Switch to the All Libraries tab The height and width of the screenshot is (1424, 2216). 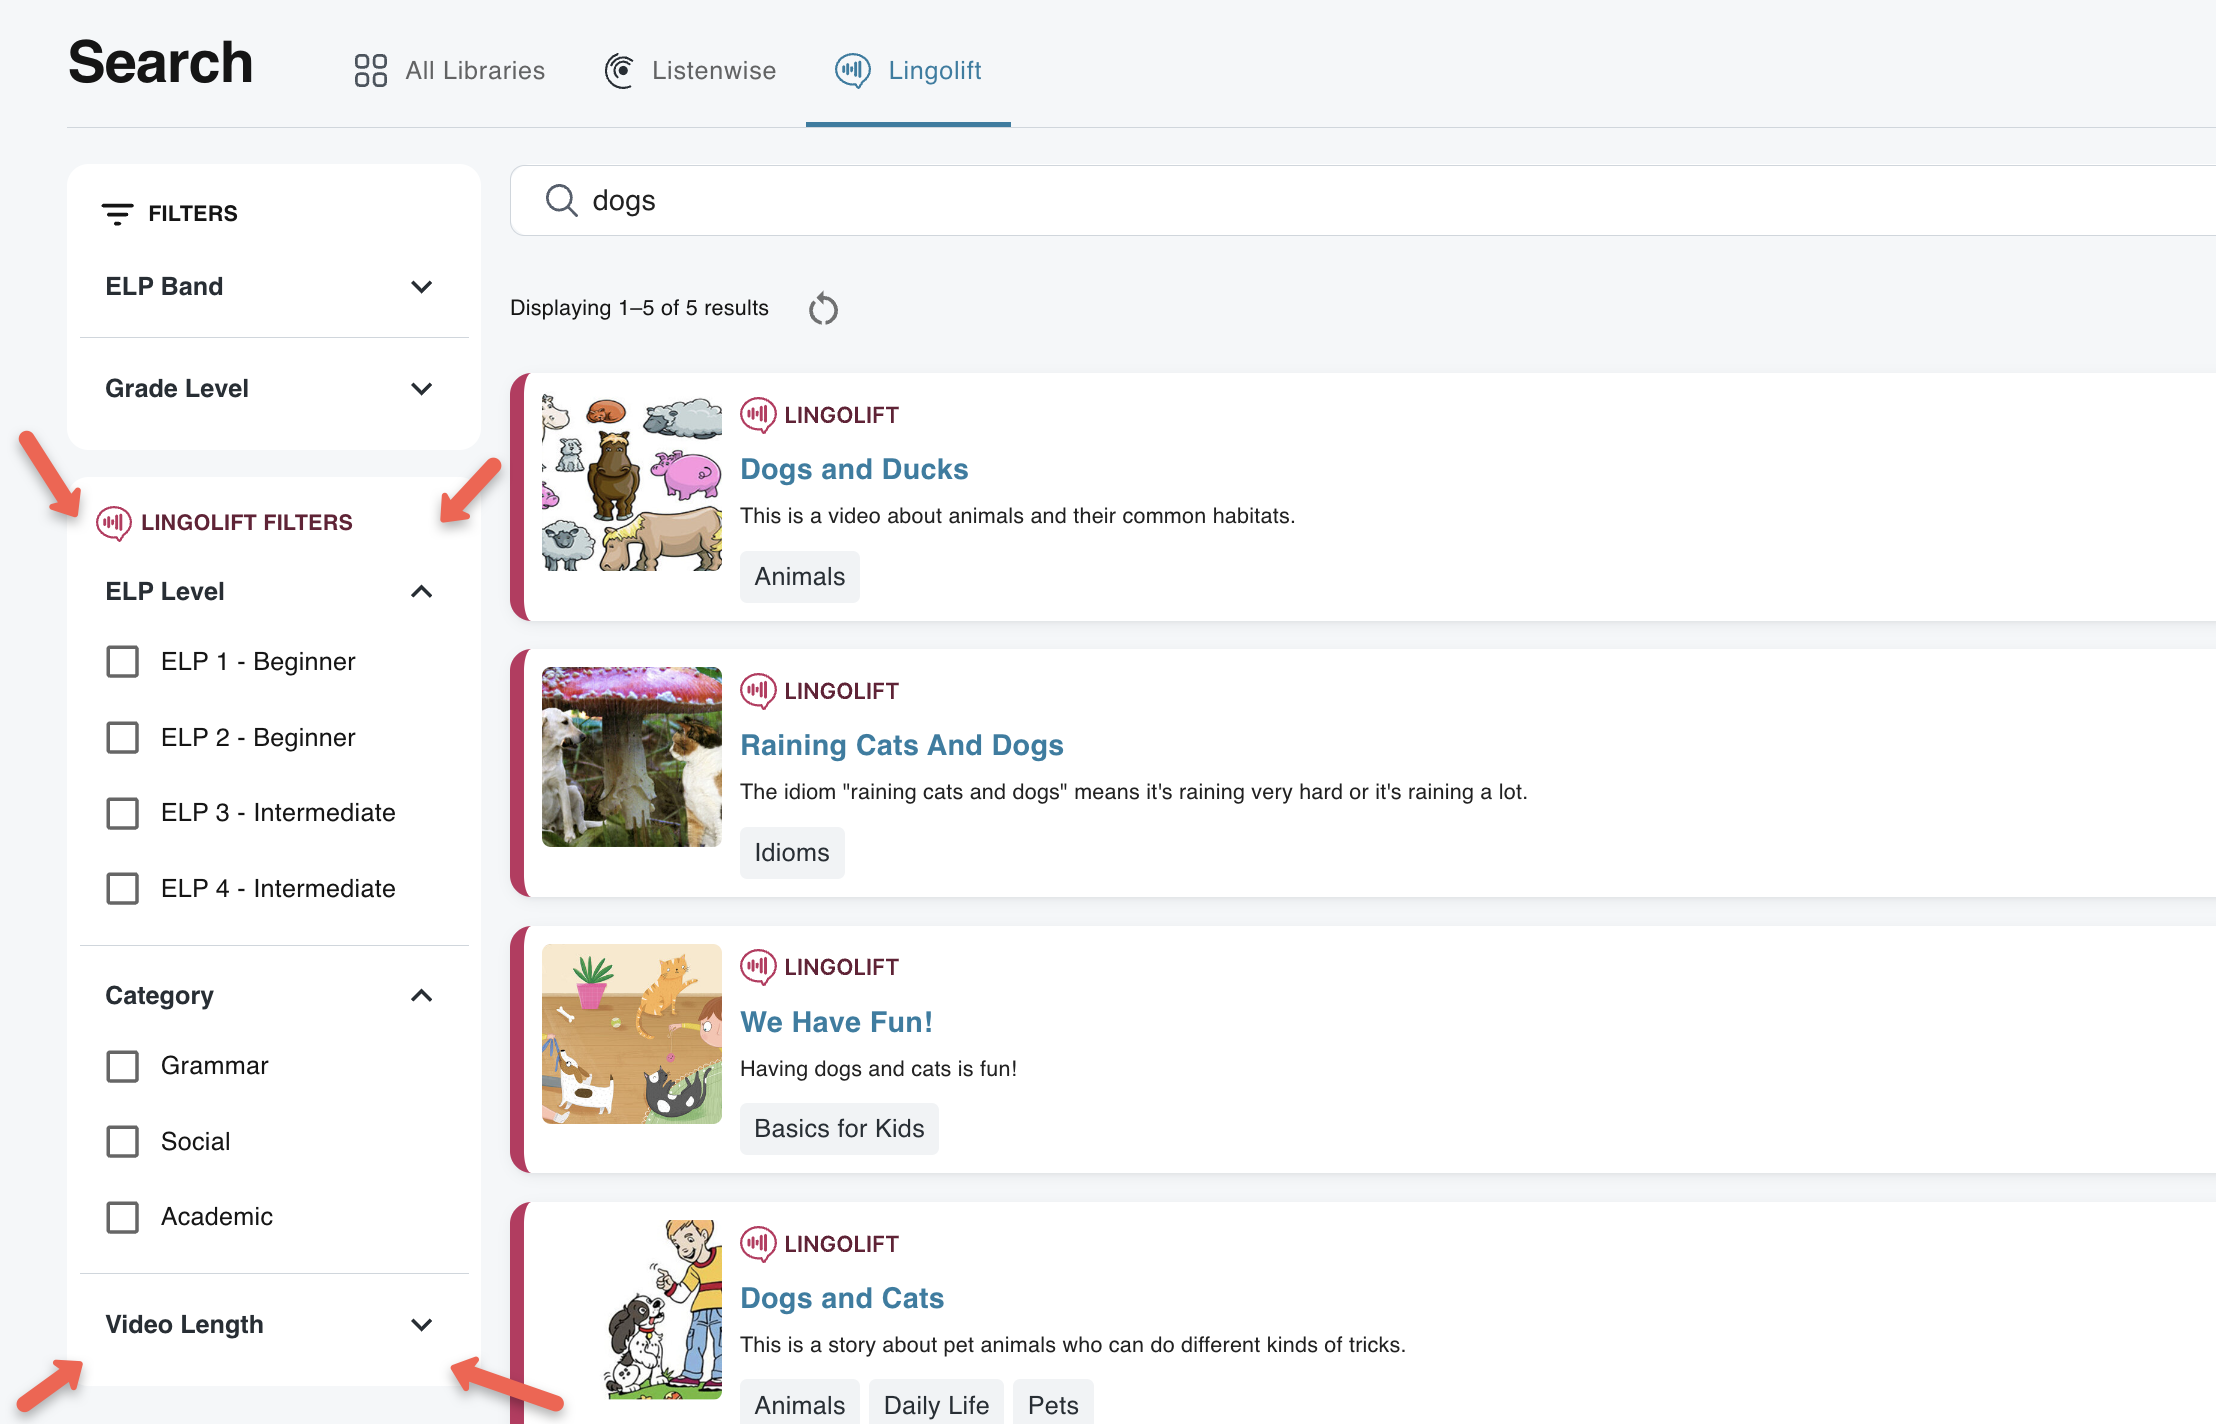point(450,71)
